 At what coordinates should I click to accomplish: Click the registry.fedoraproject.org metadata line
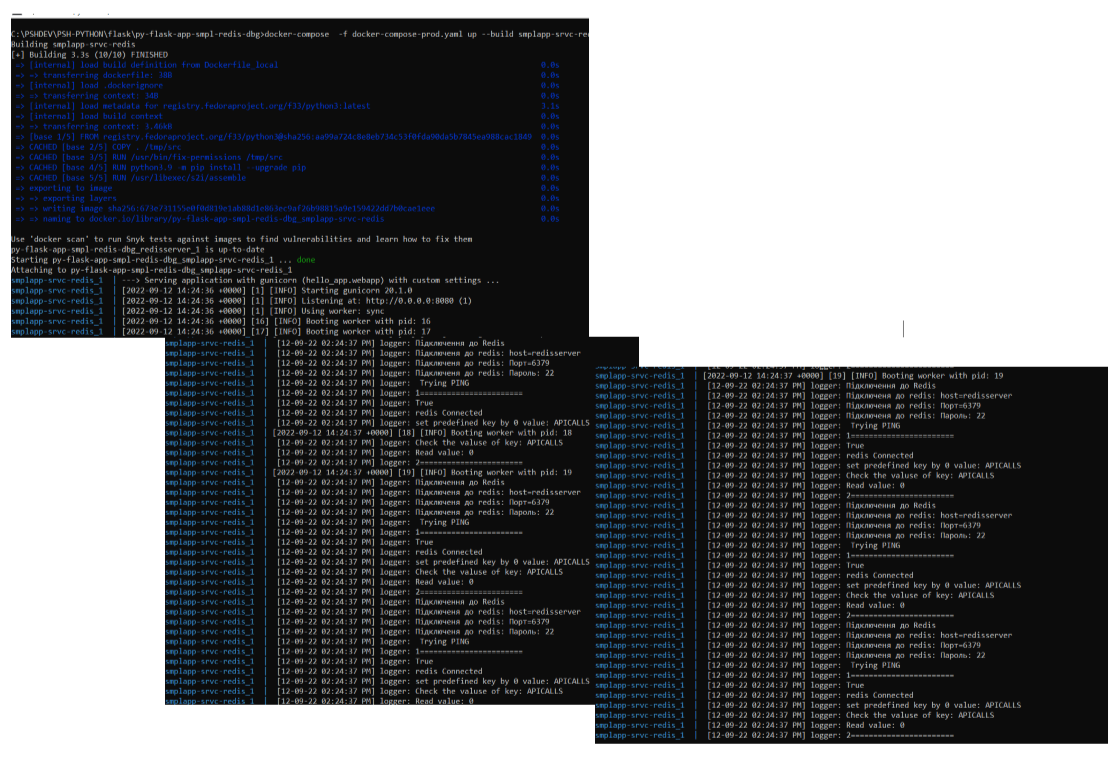(x=200, y=106)
